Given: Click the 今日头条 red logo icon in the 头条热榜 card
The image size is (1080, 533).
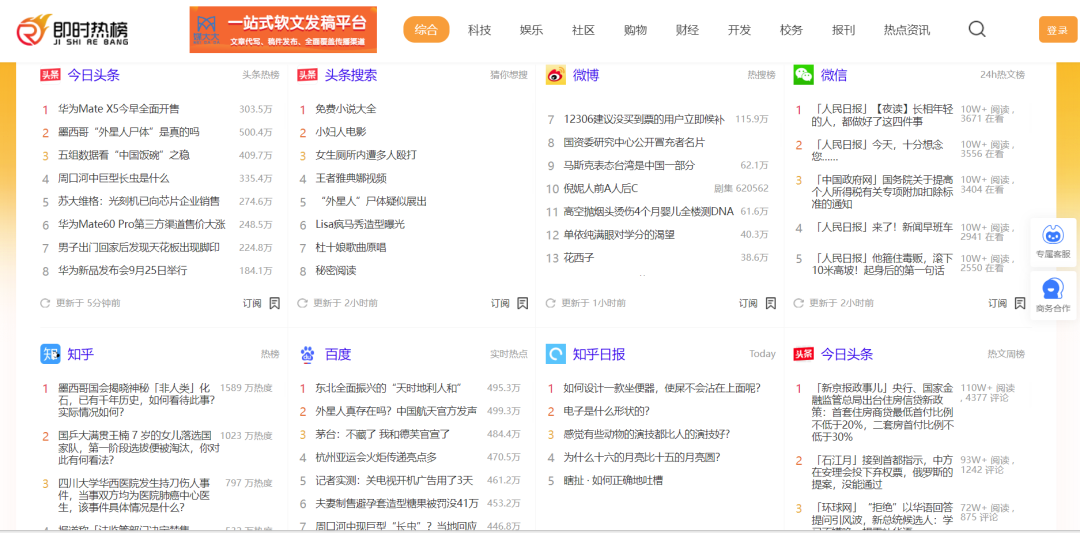Looking at the screenshot, I should (50, 75).
